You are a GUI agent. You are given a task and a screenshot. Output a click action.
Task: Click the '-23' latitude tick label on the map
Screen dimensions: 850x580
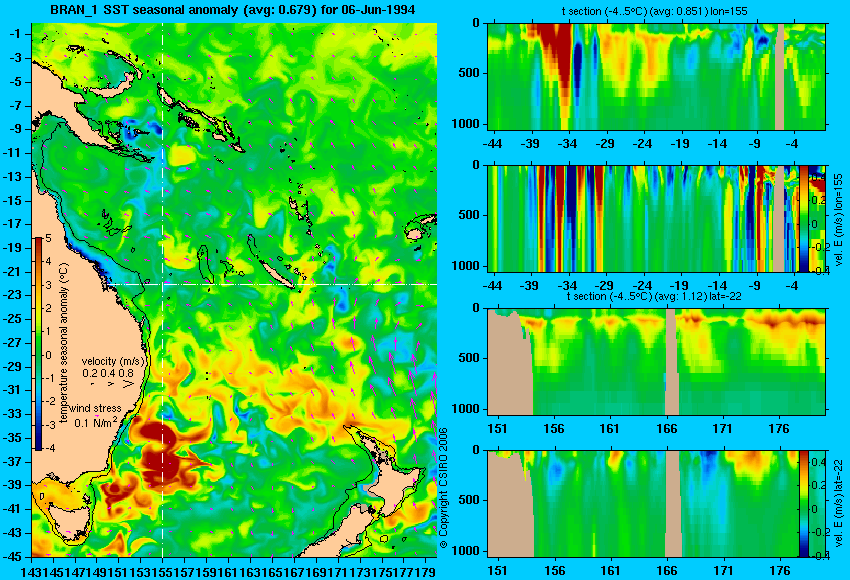[x=13, y=295]
